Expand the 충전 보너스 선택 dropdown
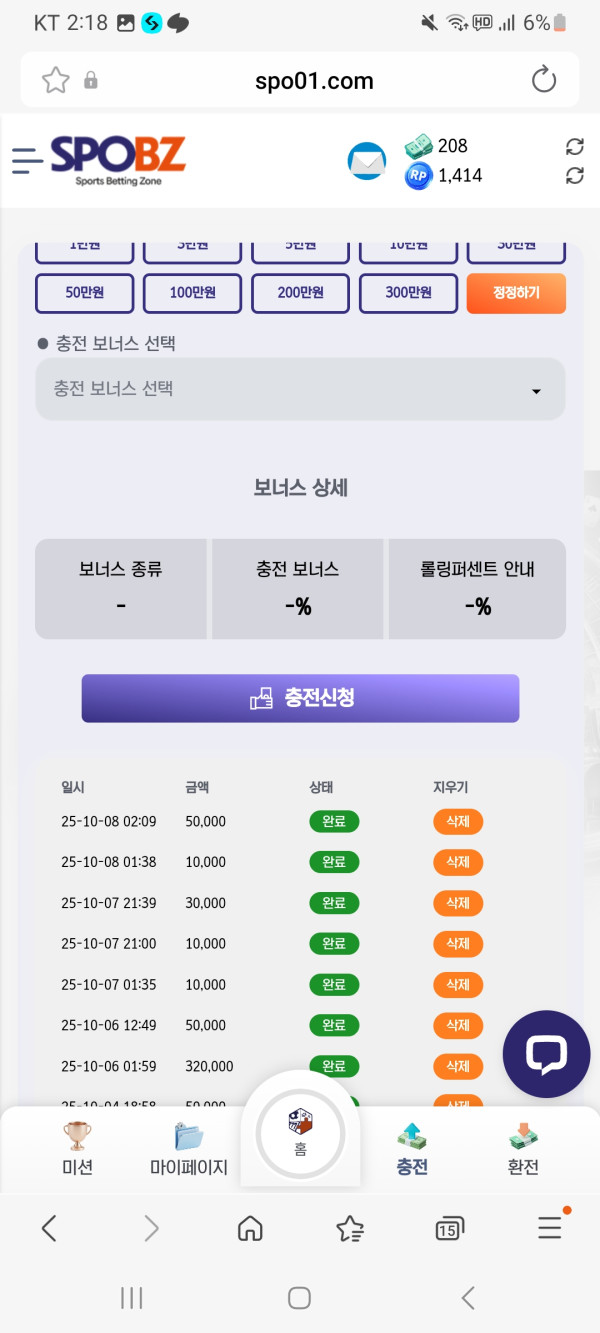This screenshot has width=600, height=1333. pos(300,389)
